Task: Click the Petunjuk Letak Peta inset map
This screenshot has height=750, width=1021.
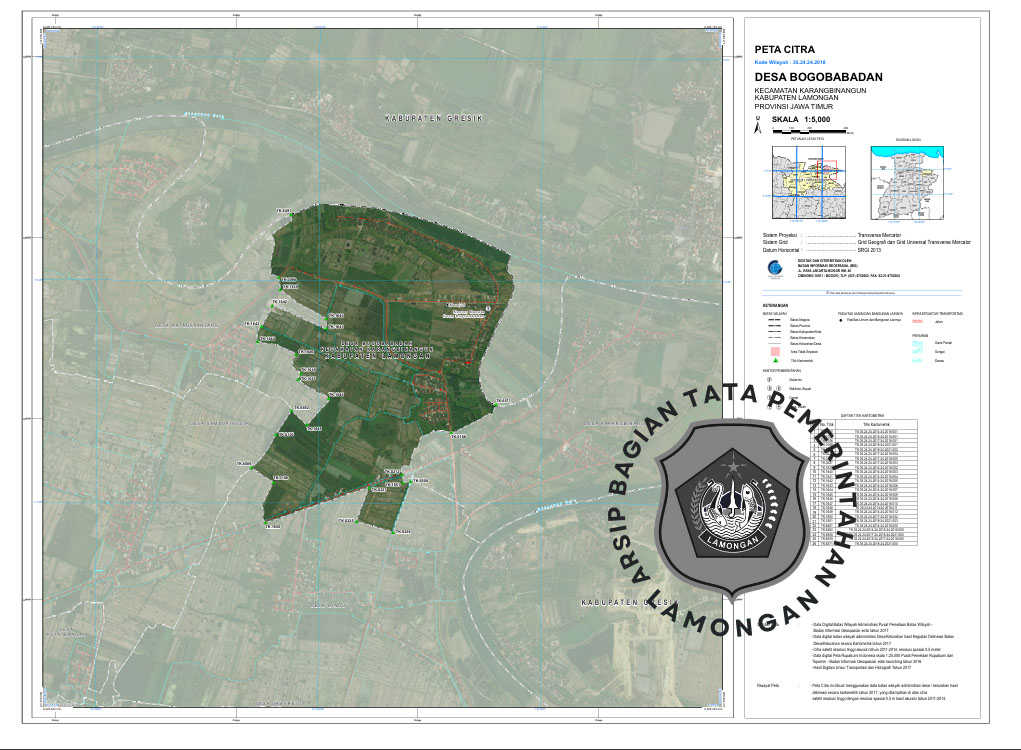Action: (x=807, y=182)
